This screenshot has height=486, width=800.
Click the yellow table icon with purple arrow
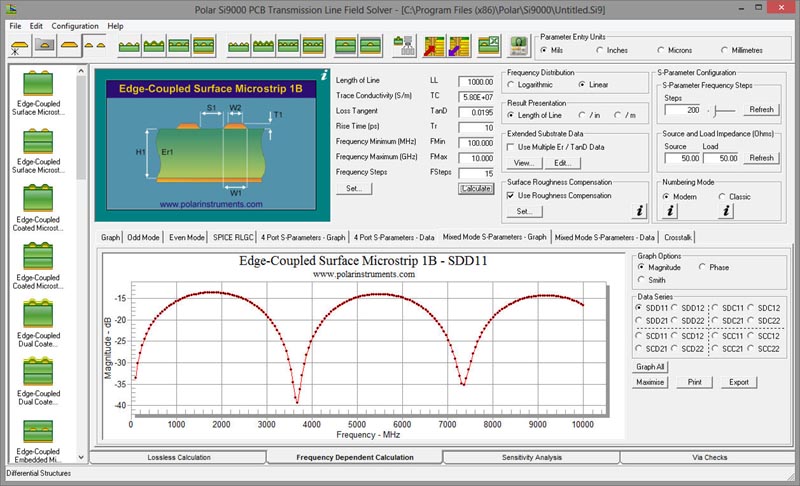click(459, 46)
